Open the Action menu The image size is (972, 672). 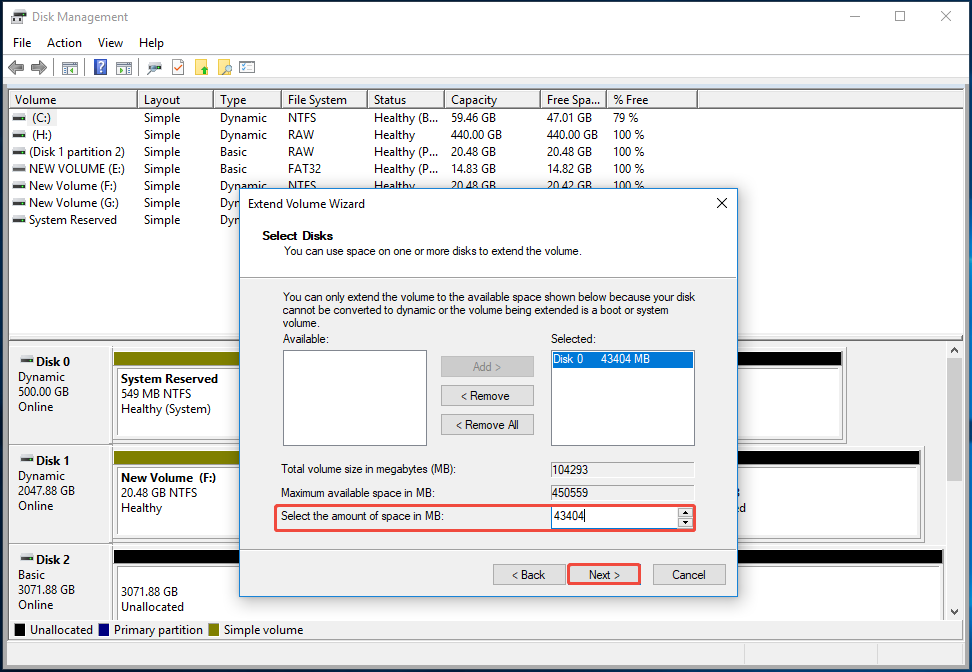pyautogui.click(x=64, y=43)
